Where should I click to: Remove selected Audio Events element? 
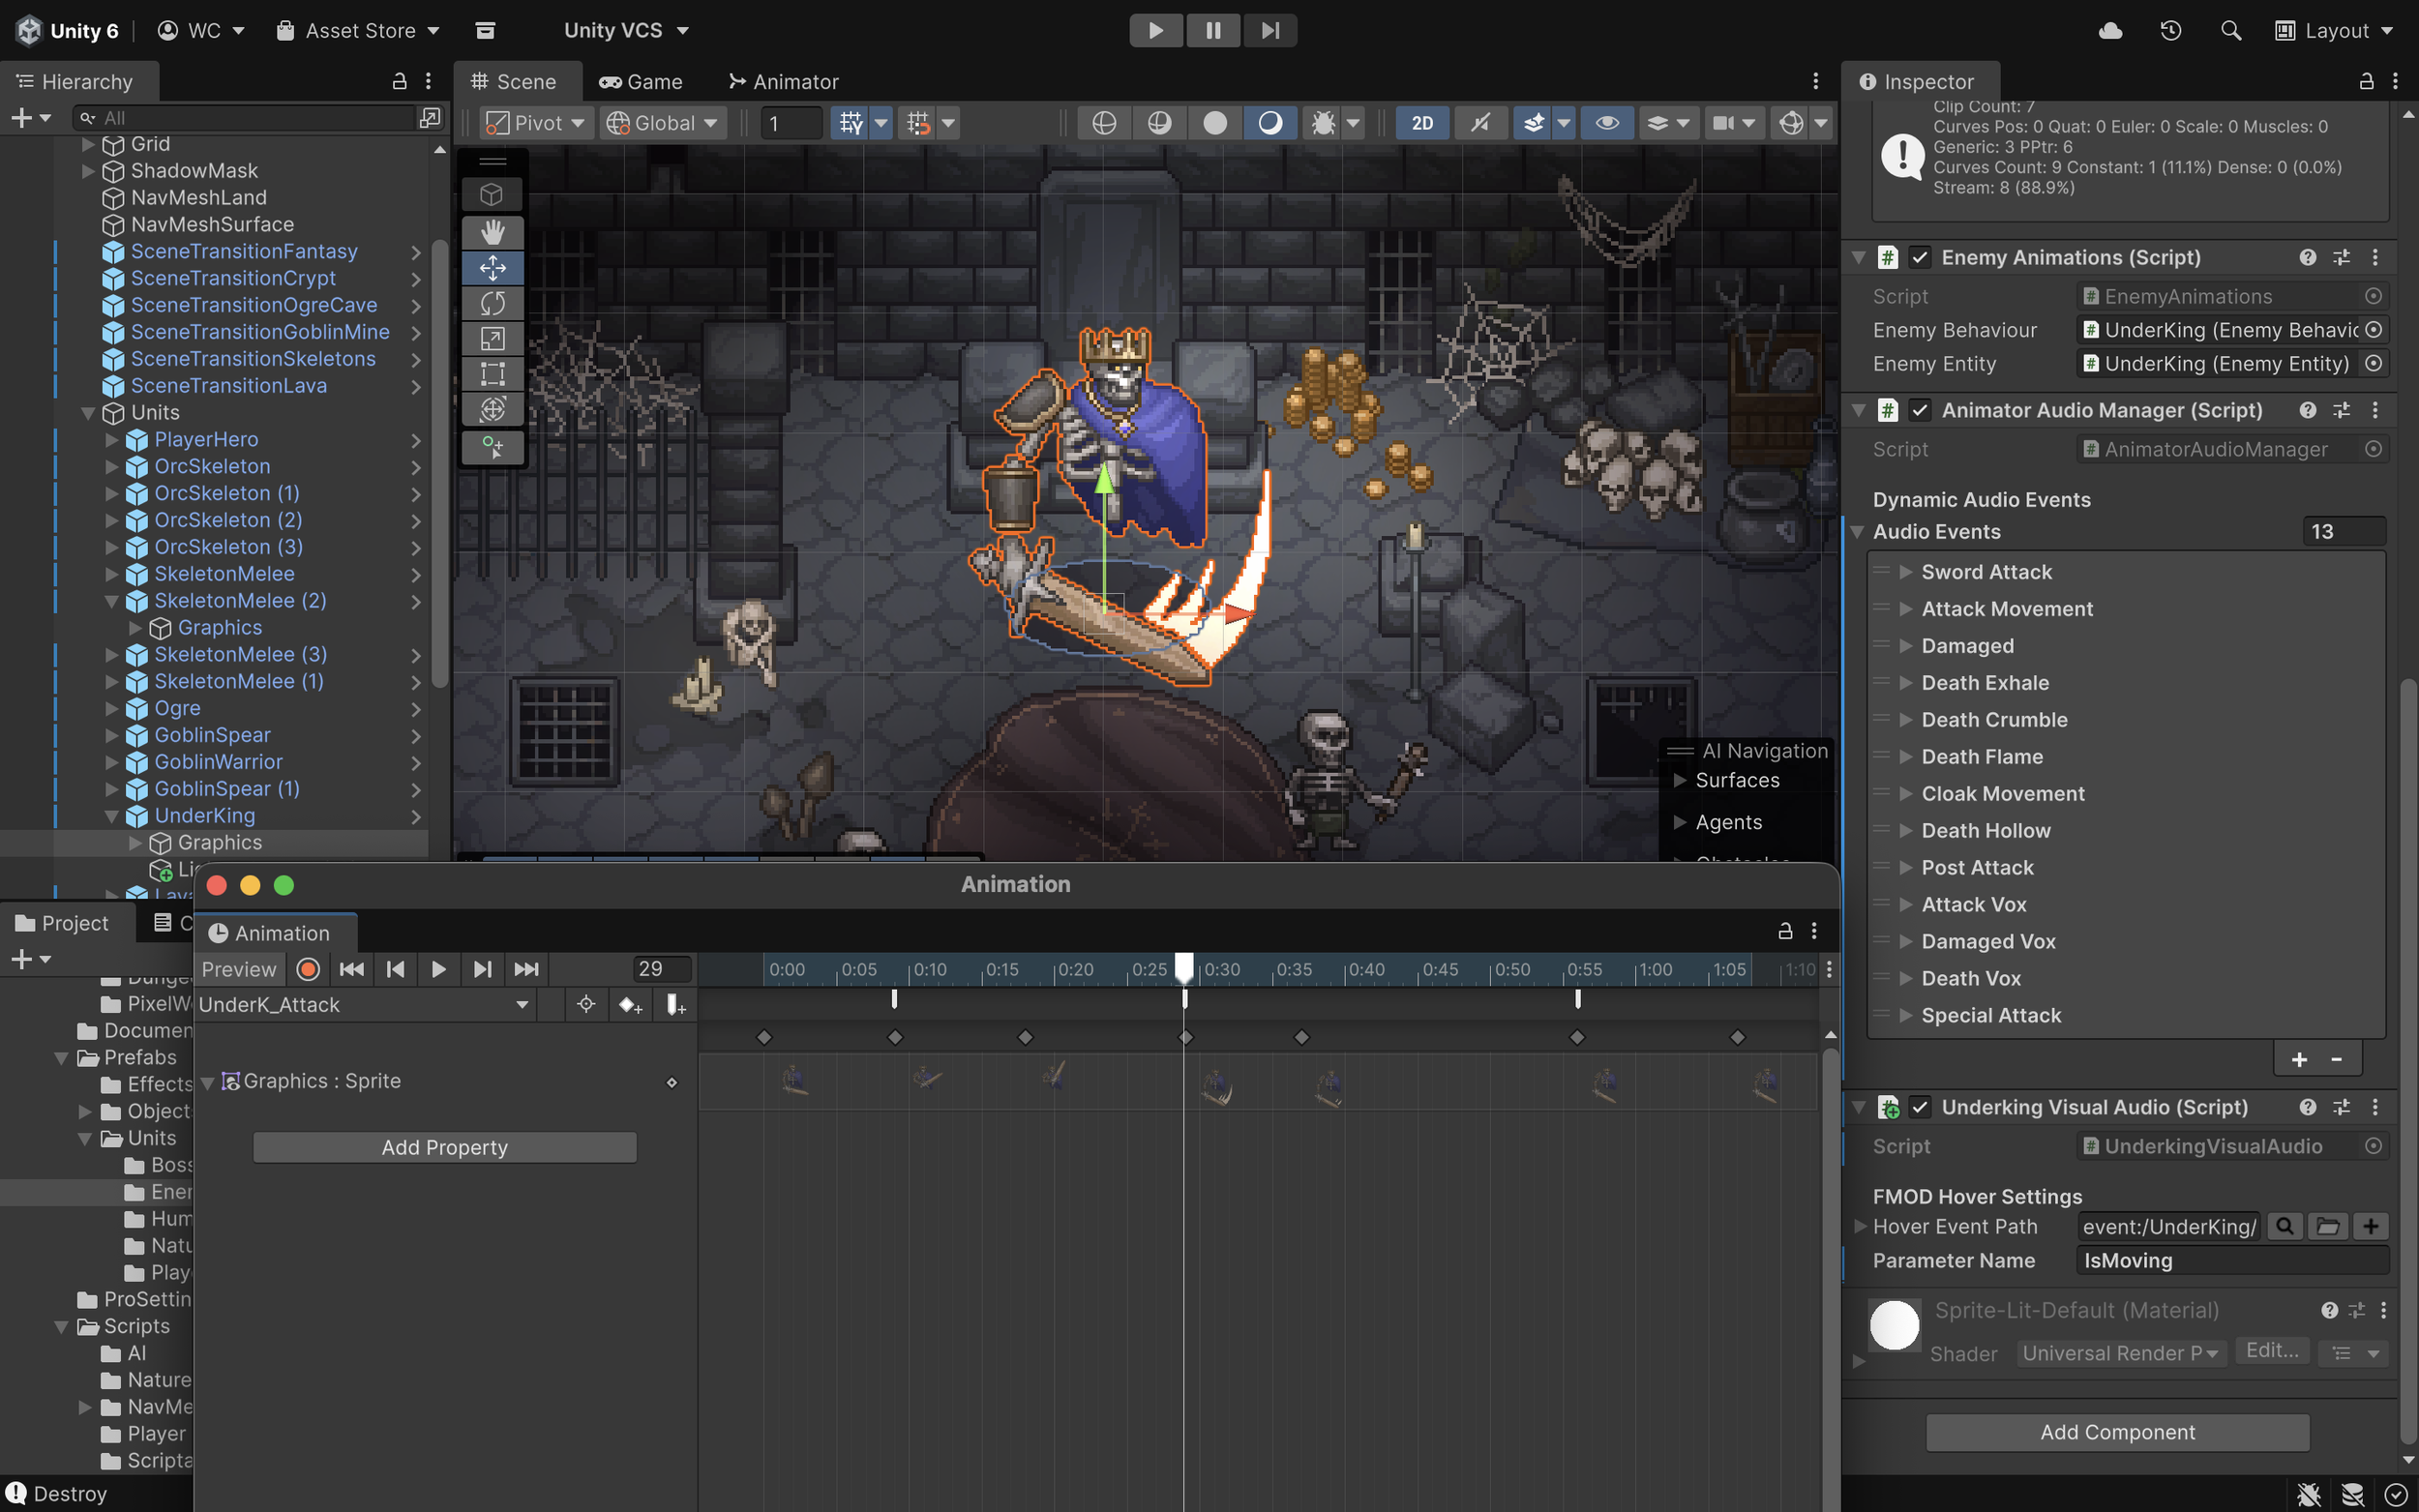(2337, 1060)
